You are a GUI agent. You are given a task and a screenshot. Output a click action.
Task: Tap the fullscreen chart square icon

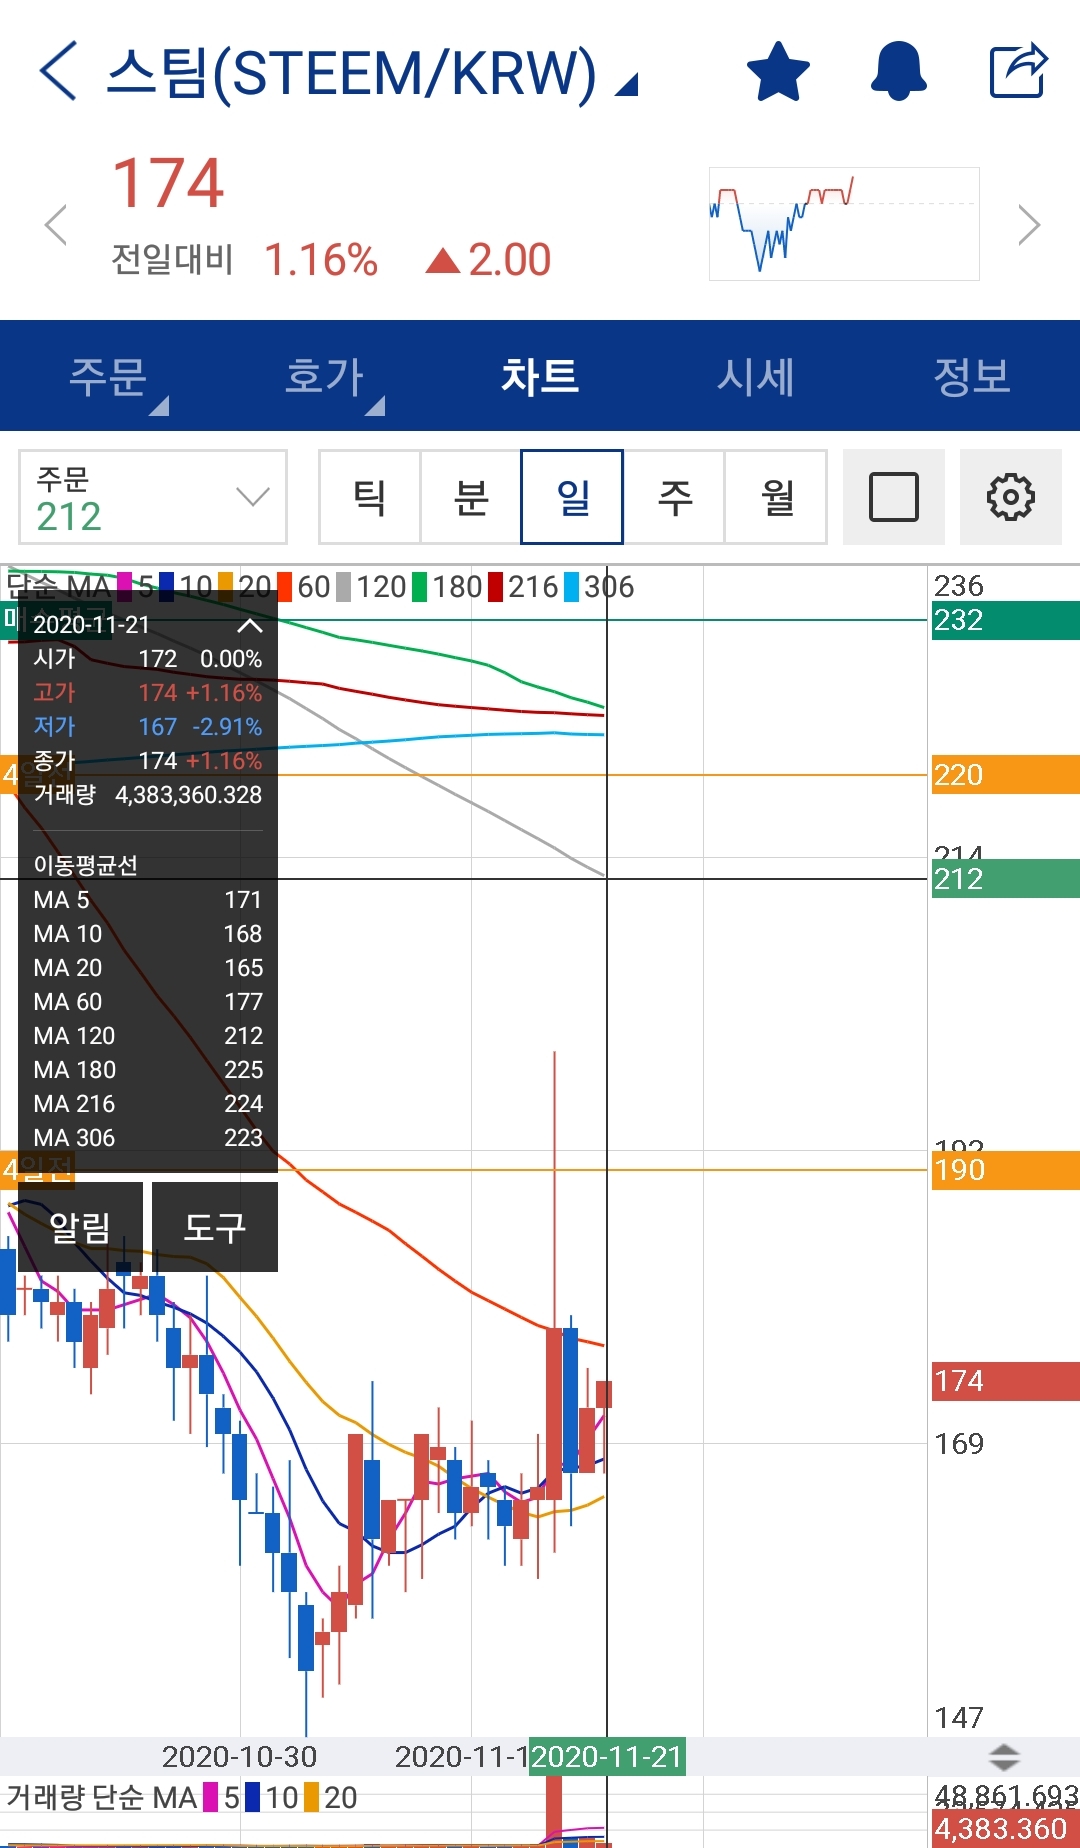pos(894,497)
